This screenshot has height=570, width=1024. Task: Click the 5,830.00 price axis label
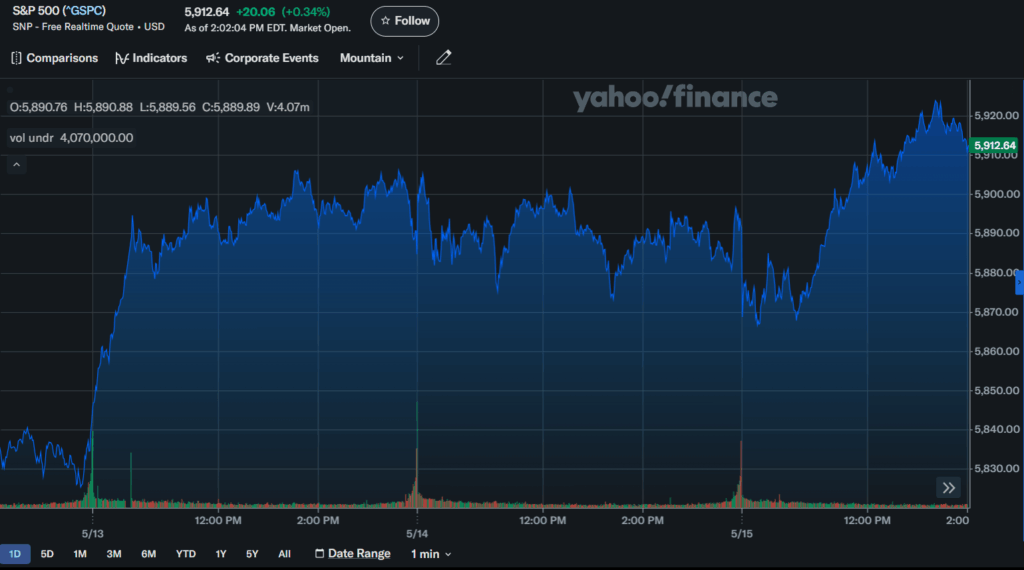click(996, 468)
